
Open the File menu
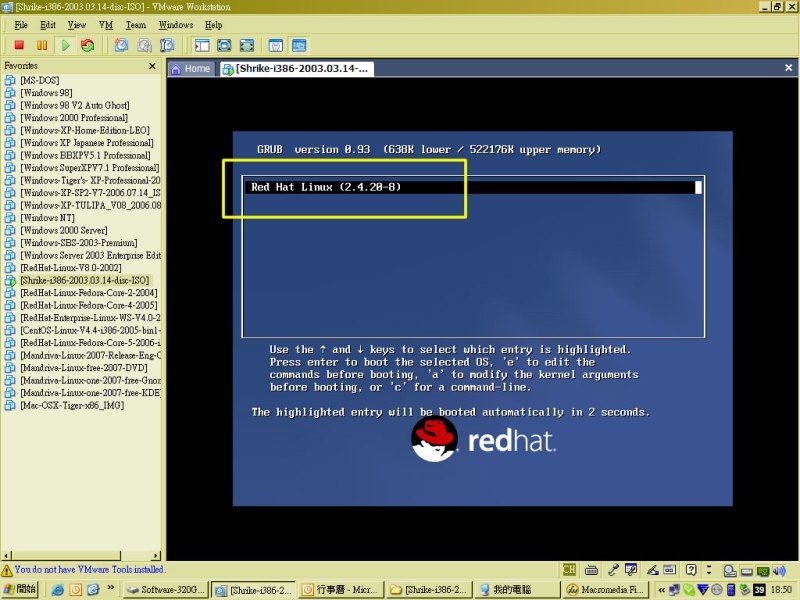coord(21,24)
